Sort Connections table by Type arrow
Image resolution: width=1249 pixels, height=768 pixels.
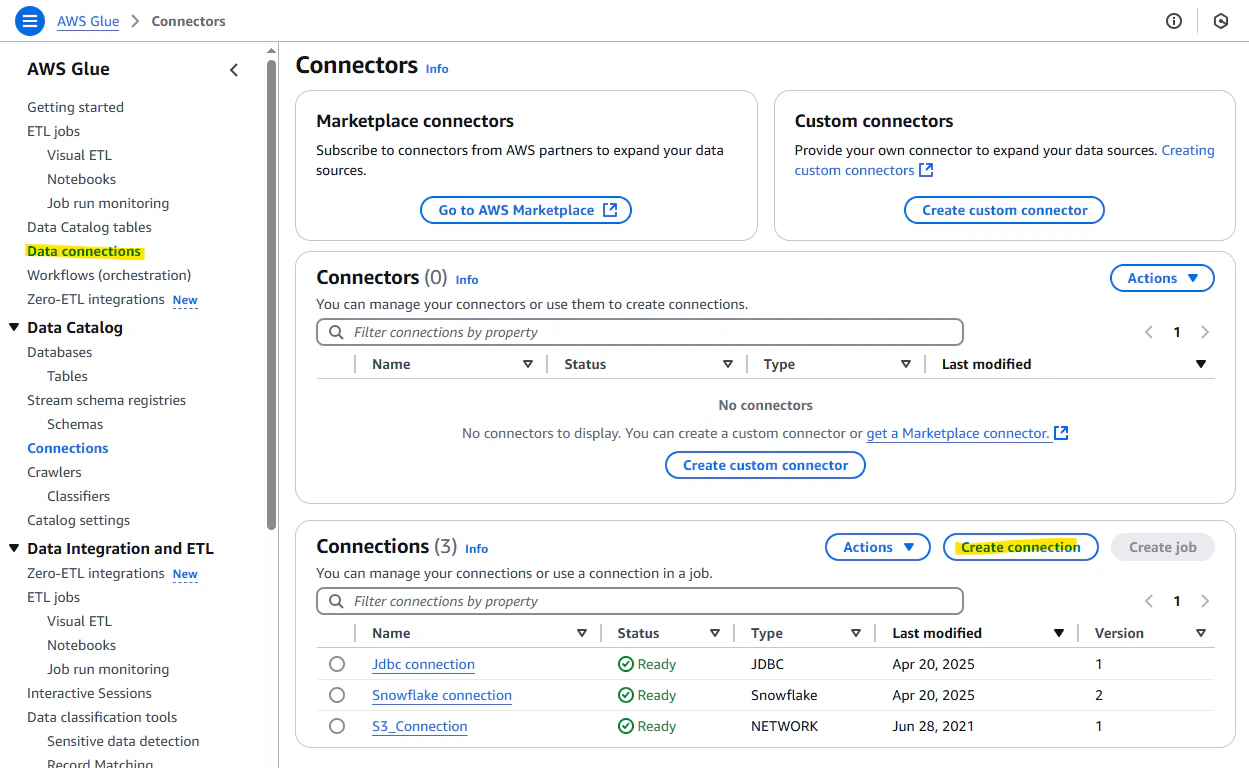click(856, 633)
